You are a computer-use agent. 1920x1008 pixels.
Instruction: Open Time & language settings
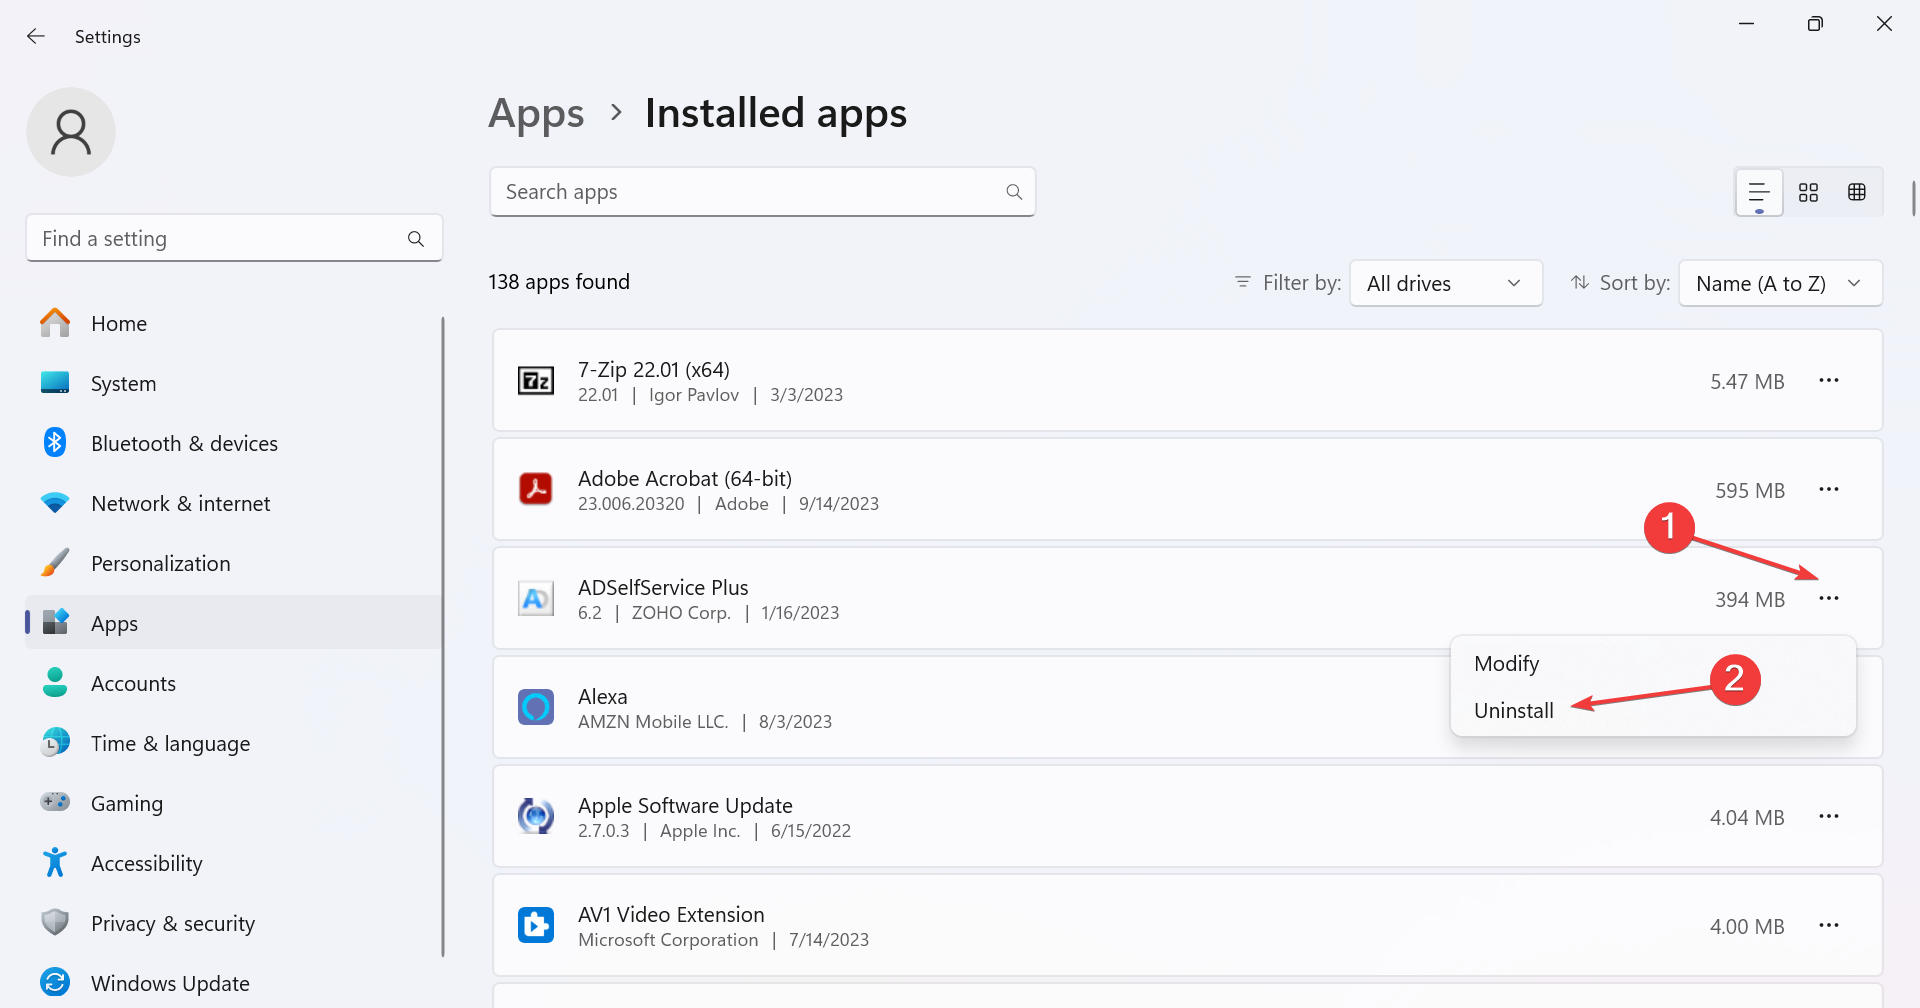pos(233,743)
